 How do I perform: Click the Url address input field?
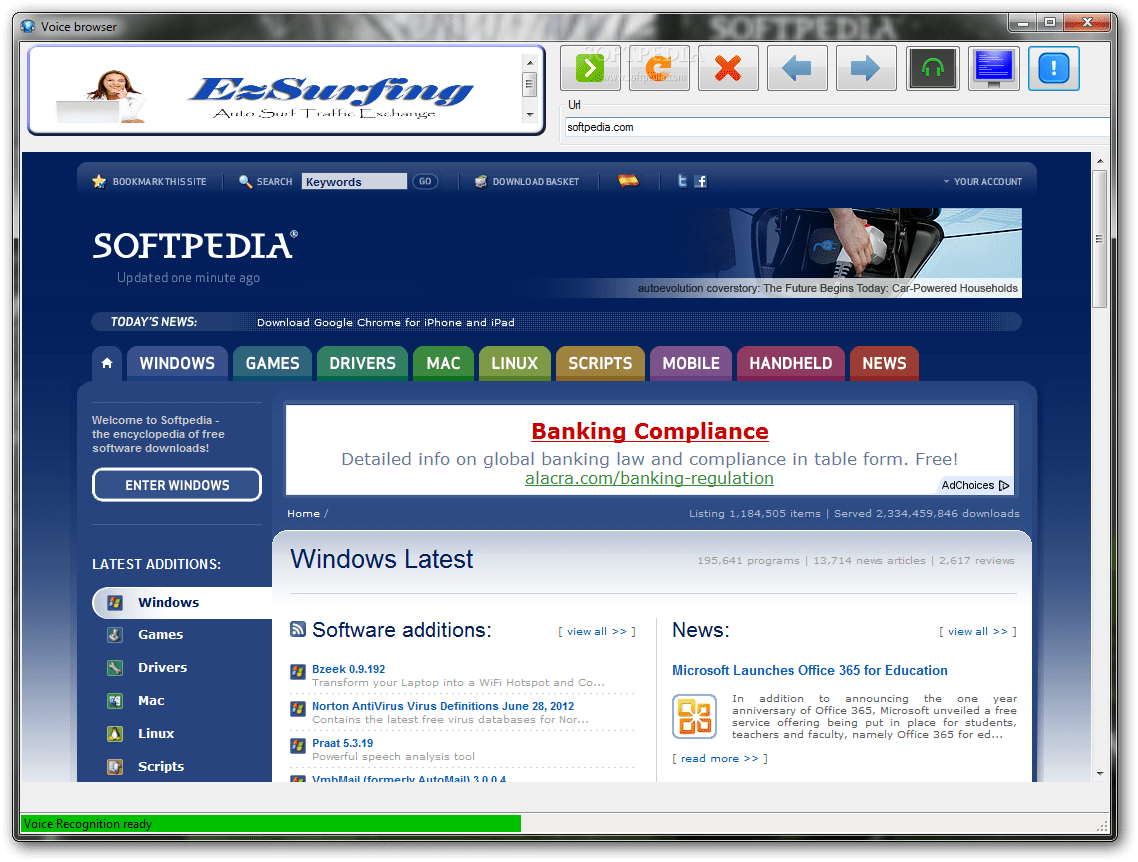tap(837, 127)
